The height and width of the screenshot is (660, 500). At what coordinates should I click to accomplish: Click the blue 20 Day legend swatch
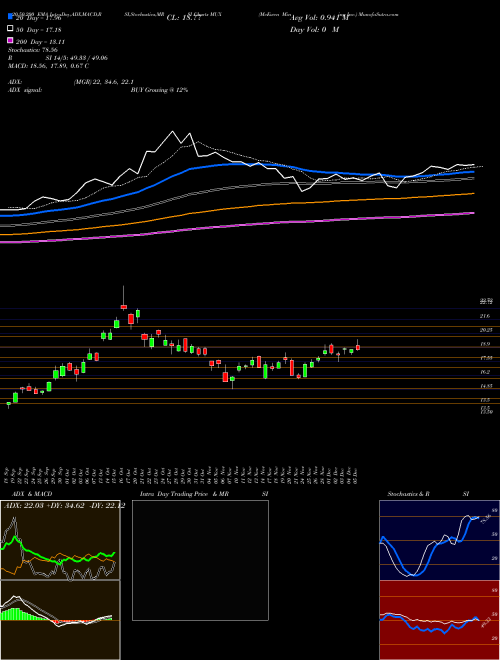click(10, 17)
